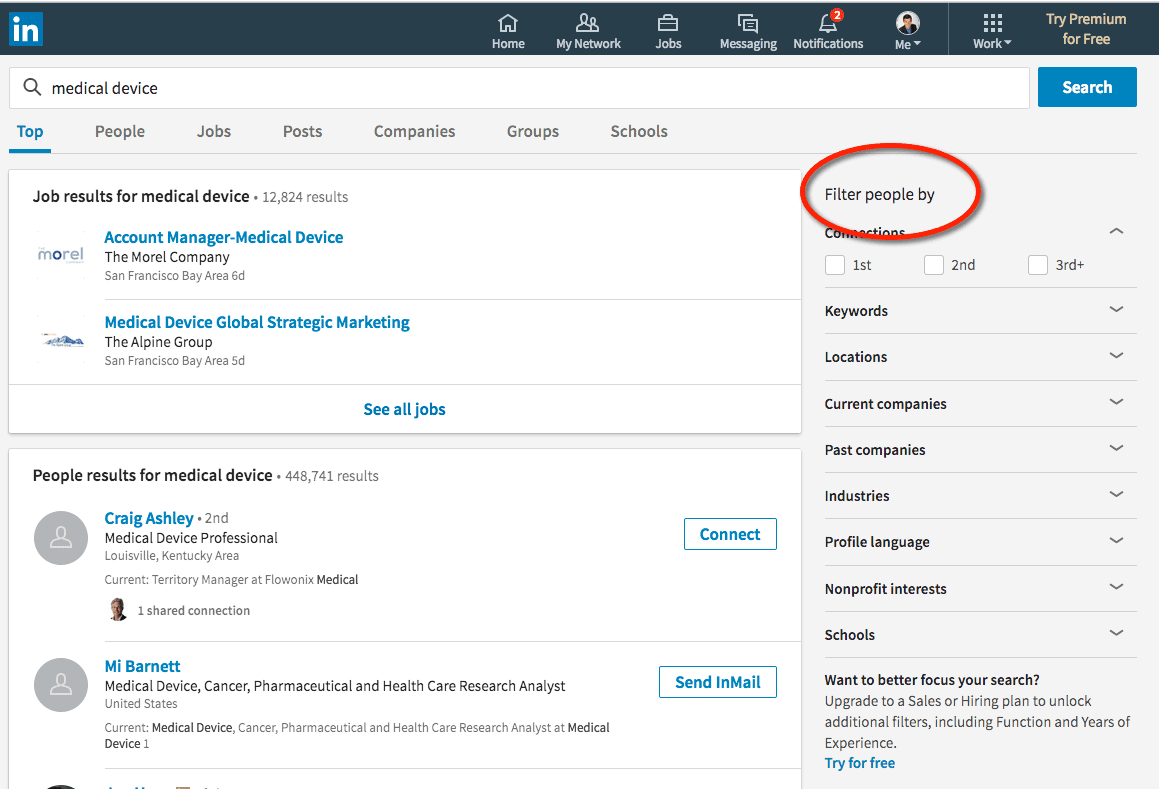The height and width of the screenshot is (789, 1160).
Task: Click the Search button
Action: (1087, 87)
